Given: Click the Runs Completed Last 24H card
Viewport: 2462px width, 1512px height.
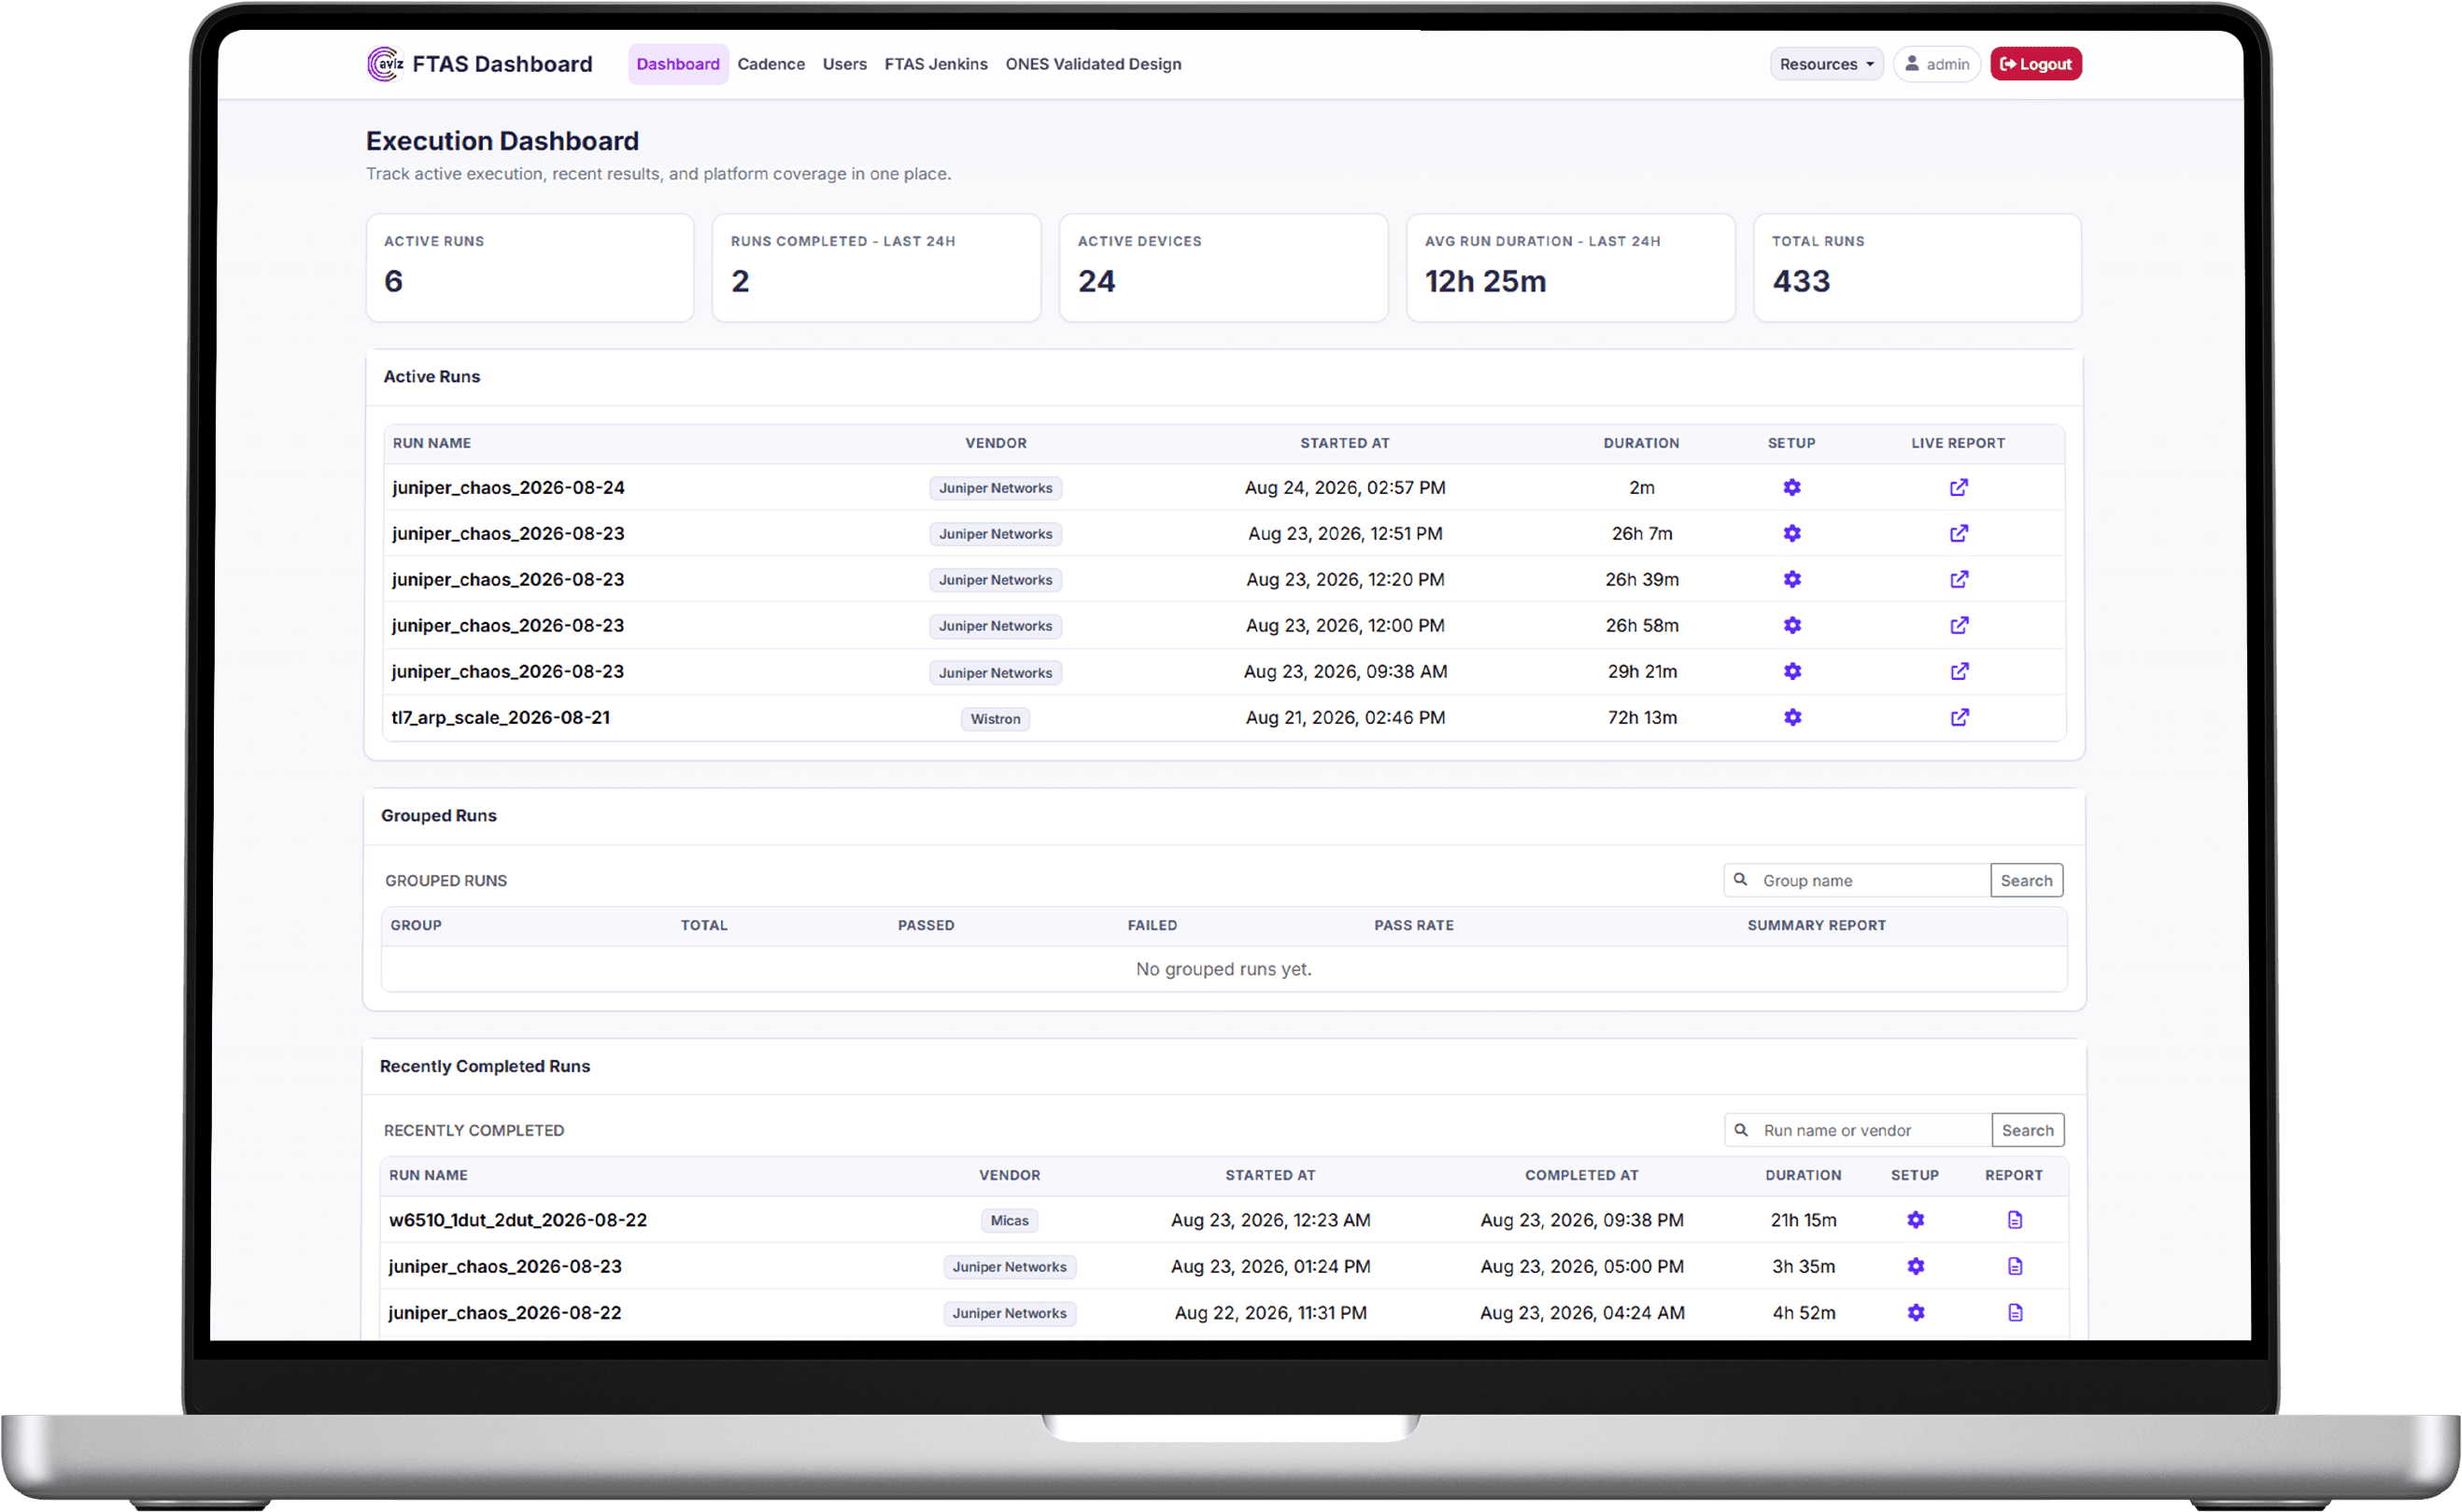Looking at the screenshot, I should coord(876,268).
